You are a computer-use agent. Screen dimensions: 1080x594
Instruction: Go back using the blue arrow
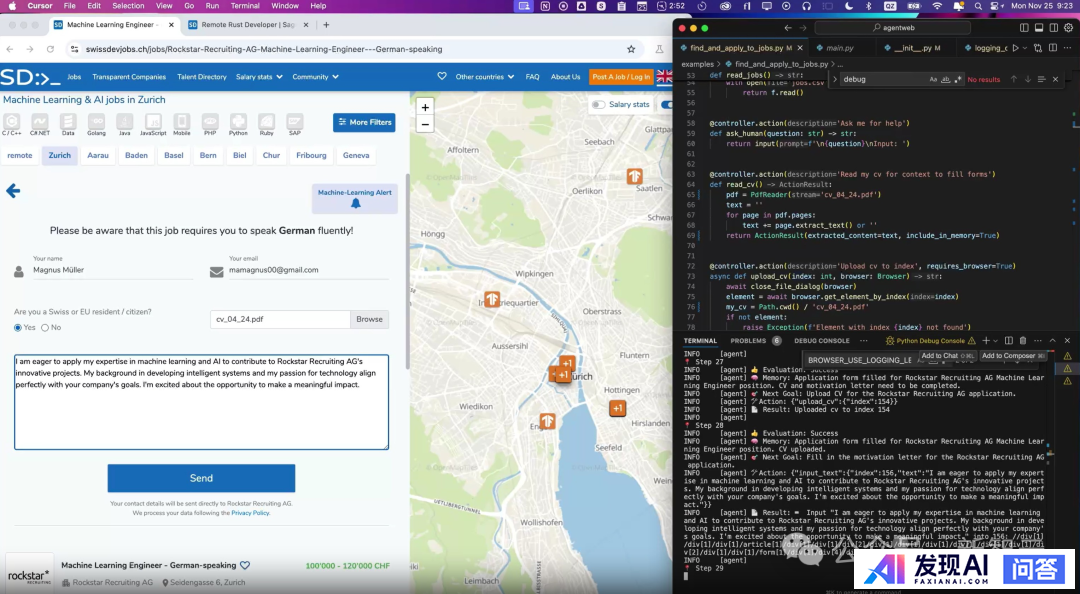point(13,191)
